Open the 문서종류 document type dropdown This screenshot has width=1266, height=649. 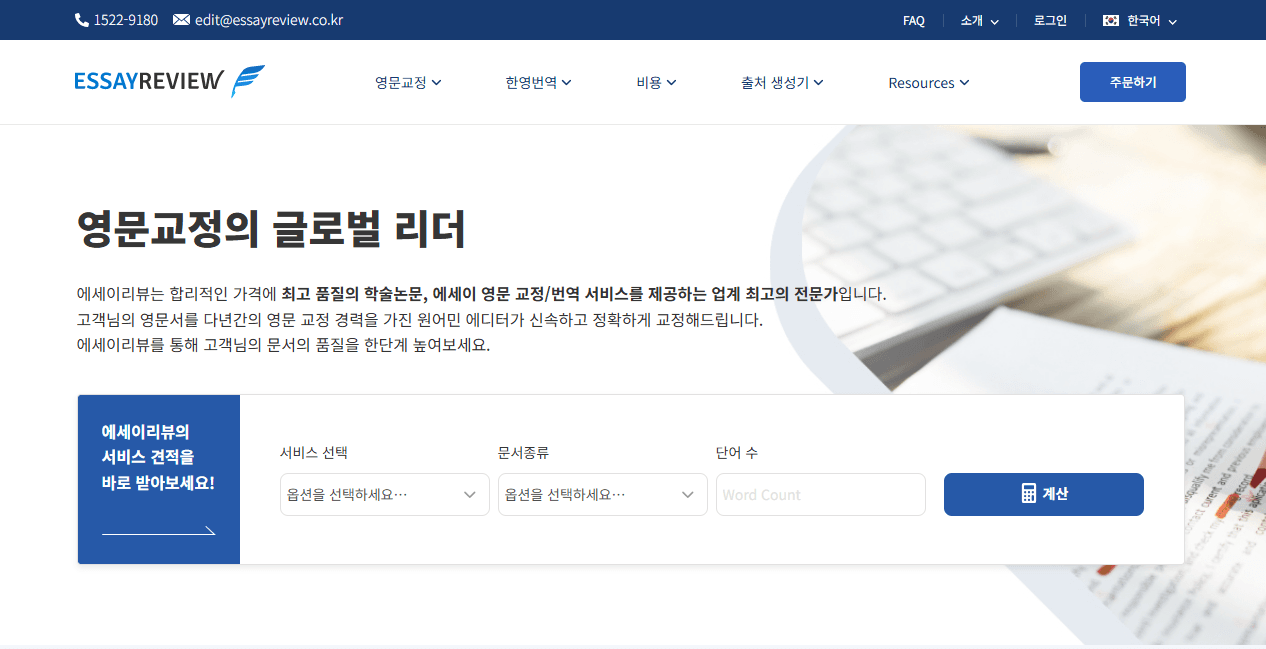(x=602, y=494)
